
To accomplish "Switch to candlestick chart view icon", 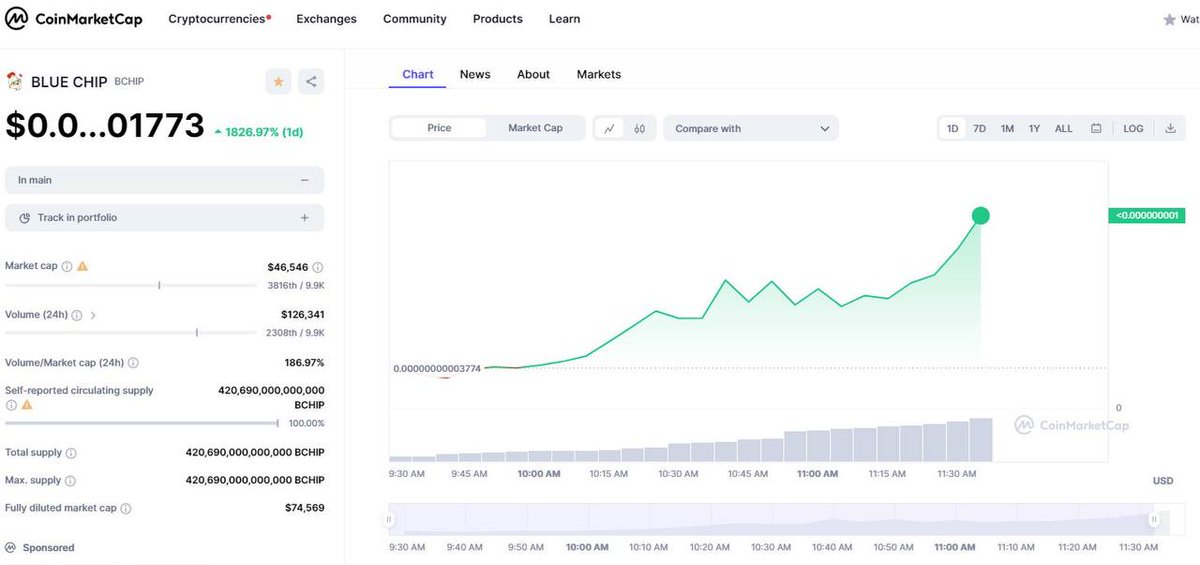I will tap(639, 128).
